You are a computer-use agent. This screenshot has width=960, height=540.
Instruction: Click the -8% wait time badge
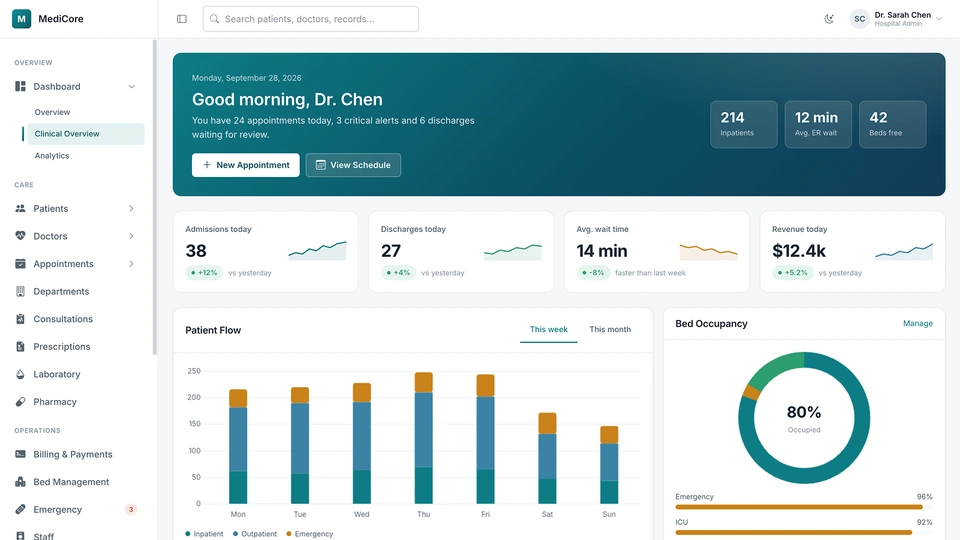593,273
